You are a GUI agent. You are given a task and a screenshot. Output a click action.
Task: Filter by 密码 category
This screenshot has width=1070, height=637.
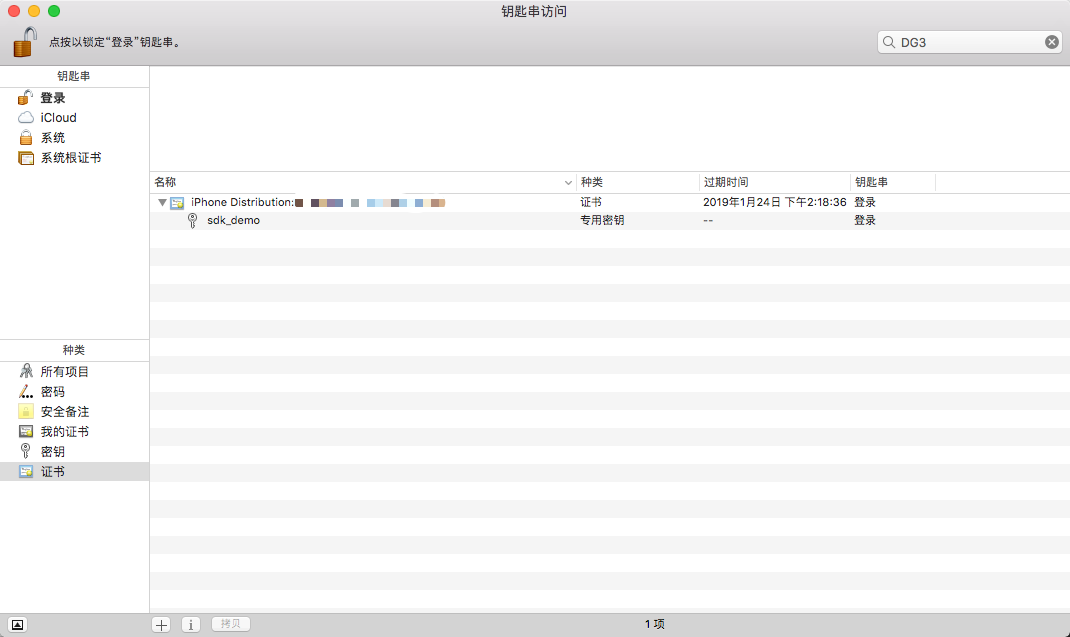point(52,392)
